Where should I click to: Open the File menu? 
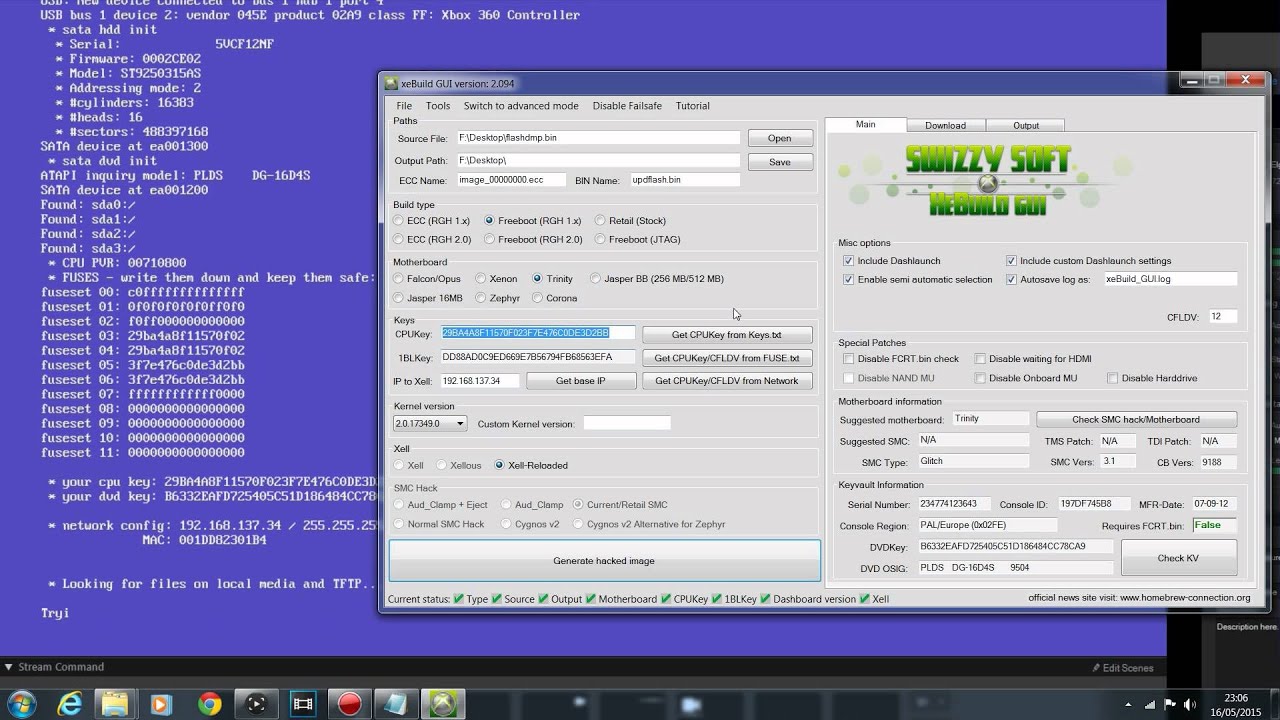tap(404, 106)
